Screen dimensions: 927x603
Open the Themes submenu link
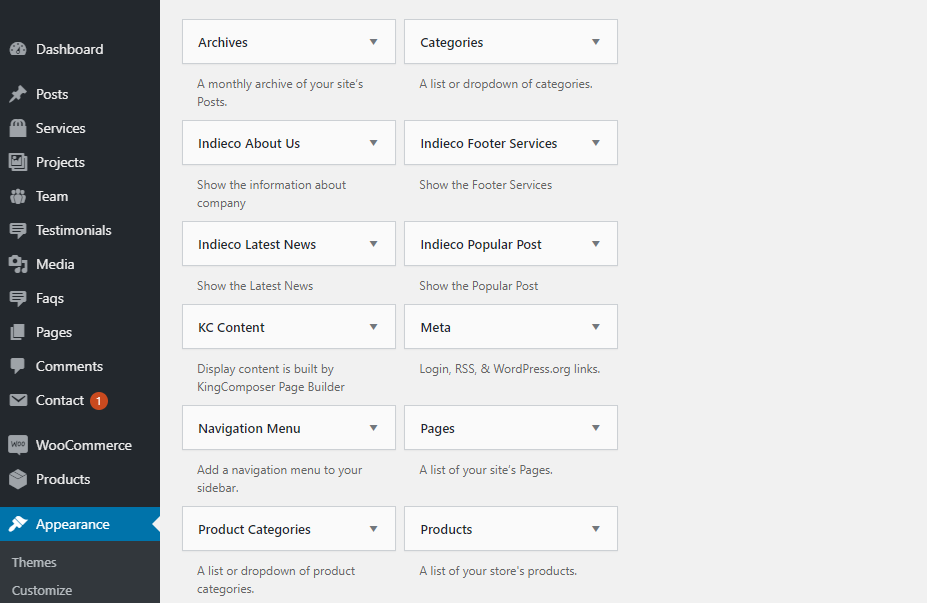pos(34,562)
